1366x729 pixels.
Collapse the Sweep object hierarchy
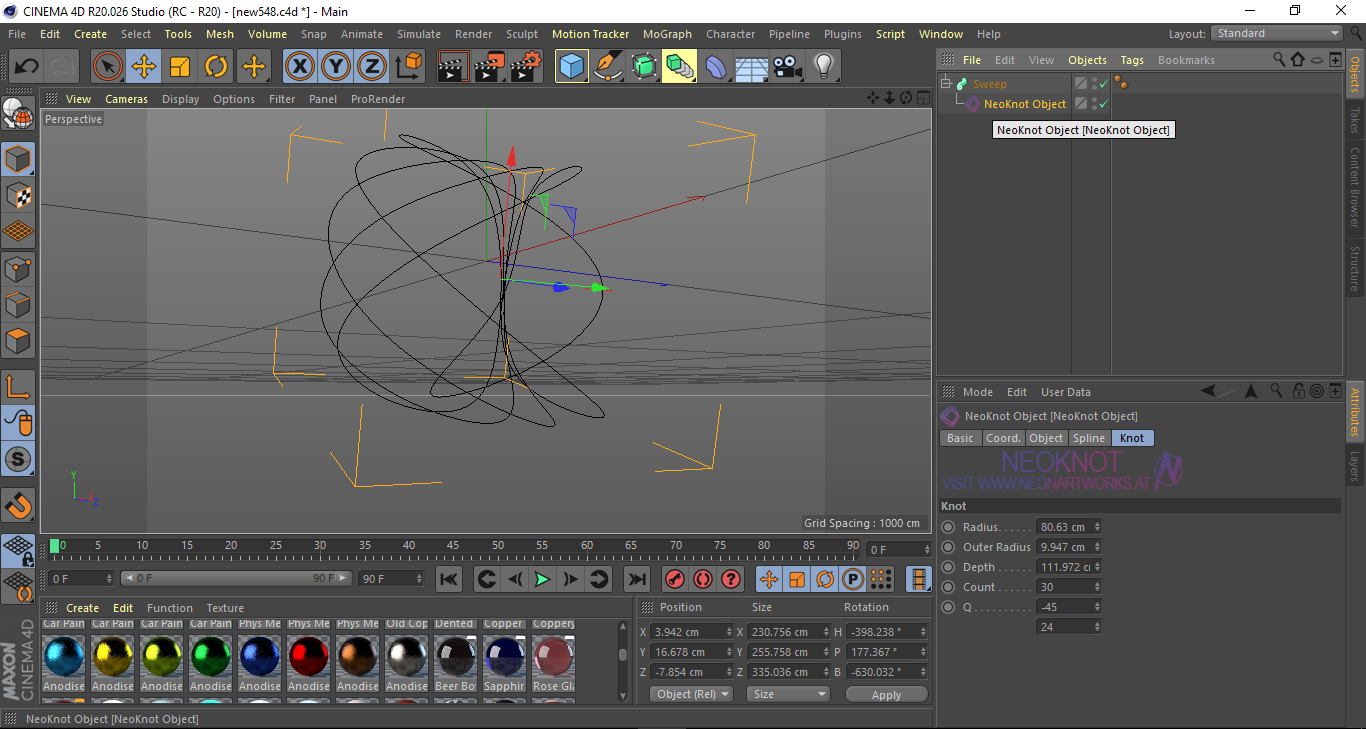click(946, 84)
